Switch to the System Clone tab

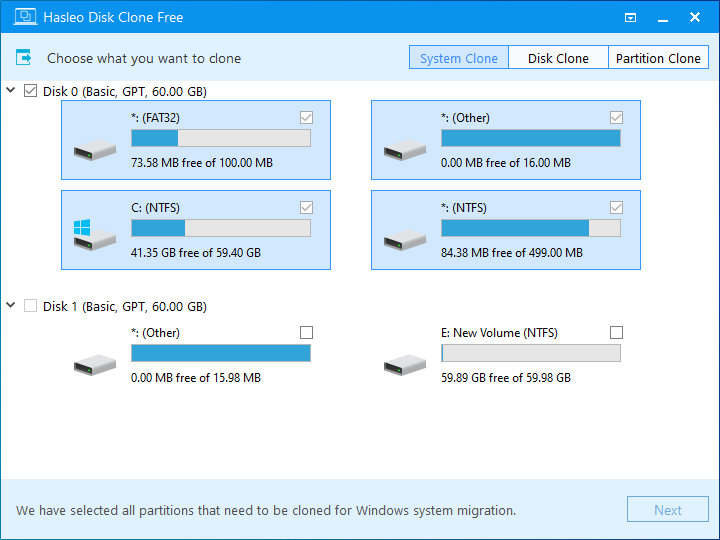459,57
